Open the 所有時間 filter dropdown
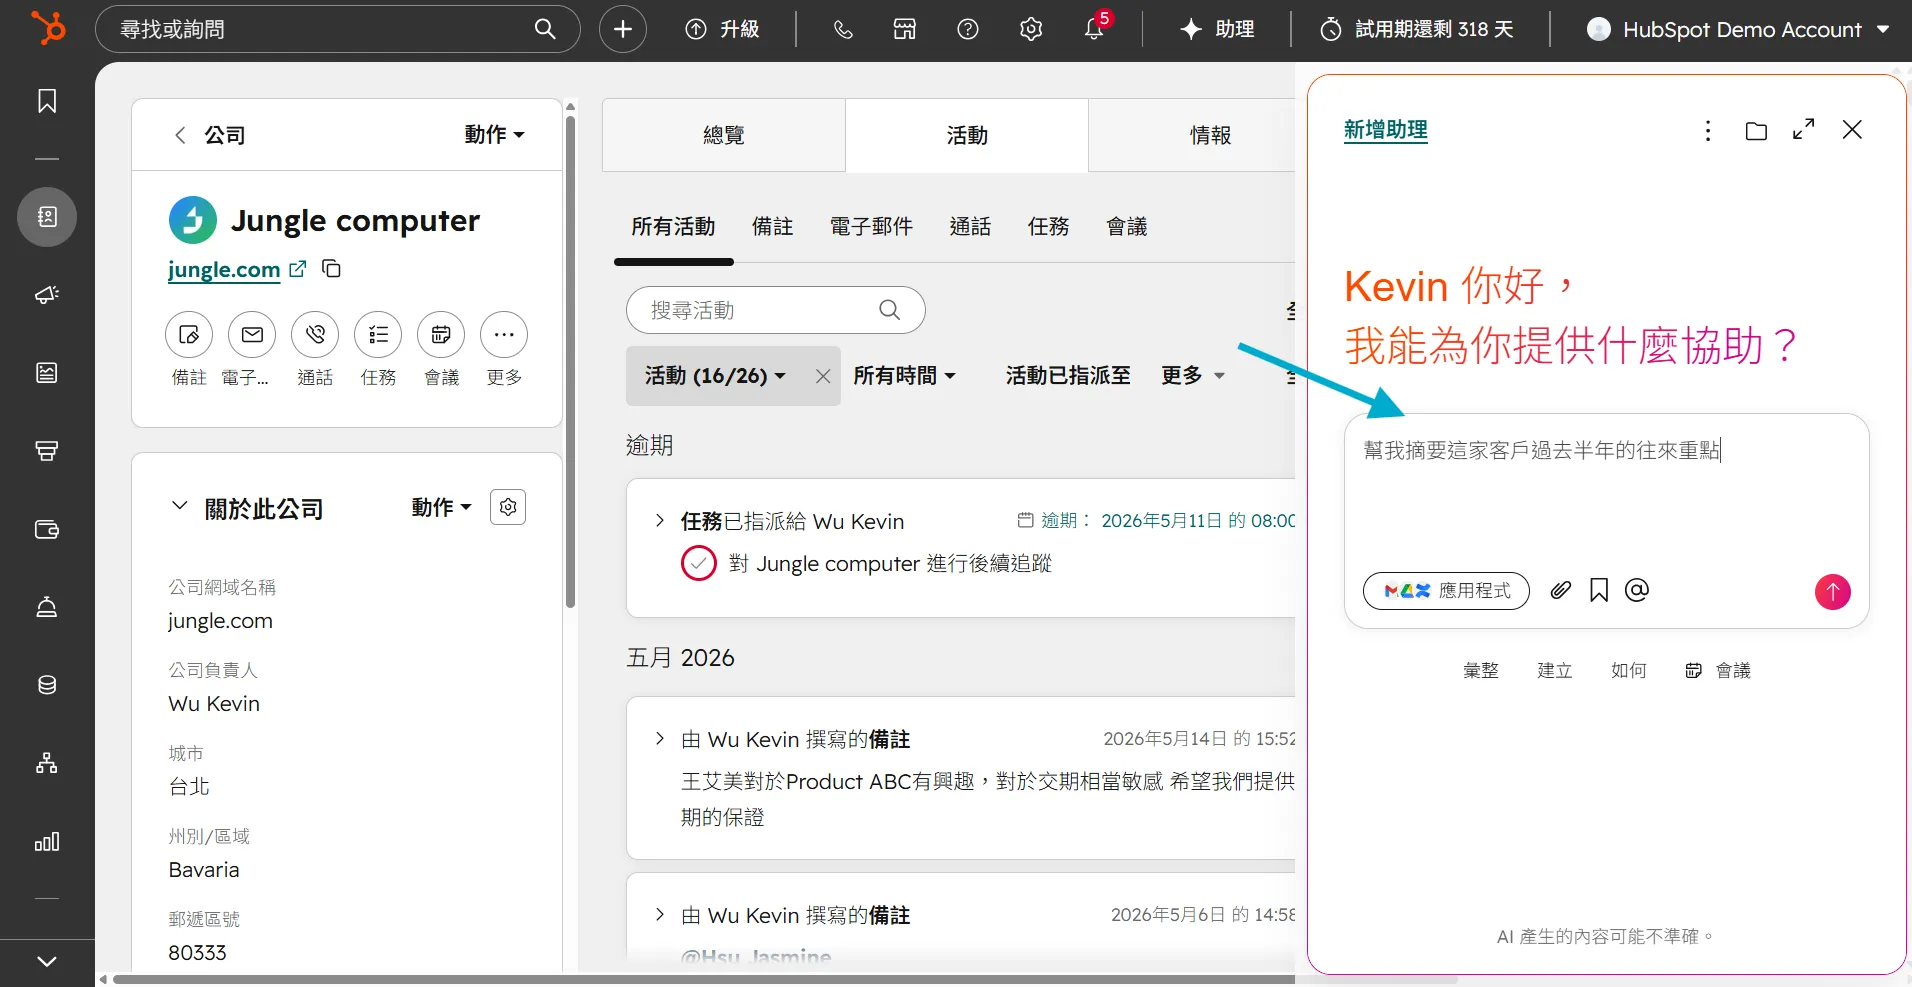The image size is (1912, 987). [904, 376]
